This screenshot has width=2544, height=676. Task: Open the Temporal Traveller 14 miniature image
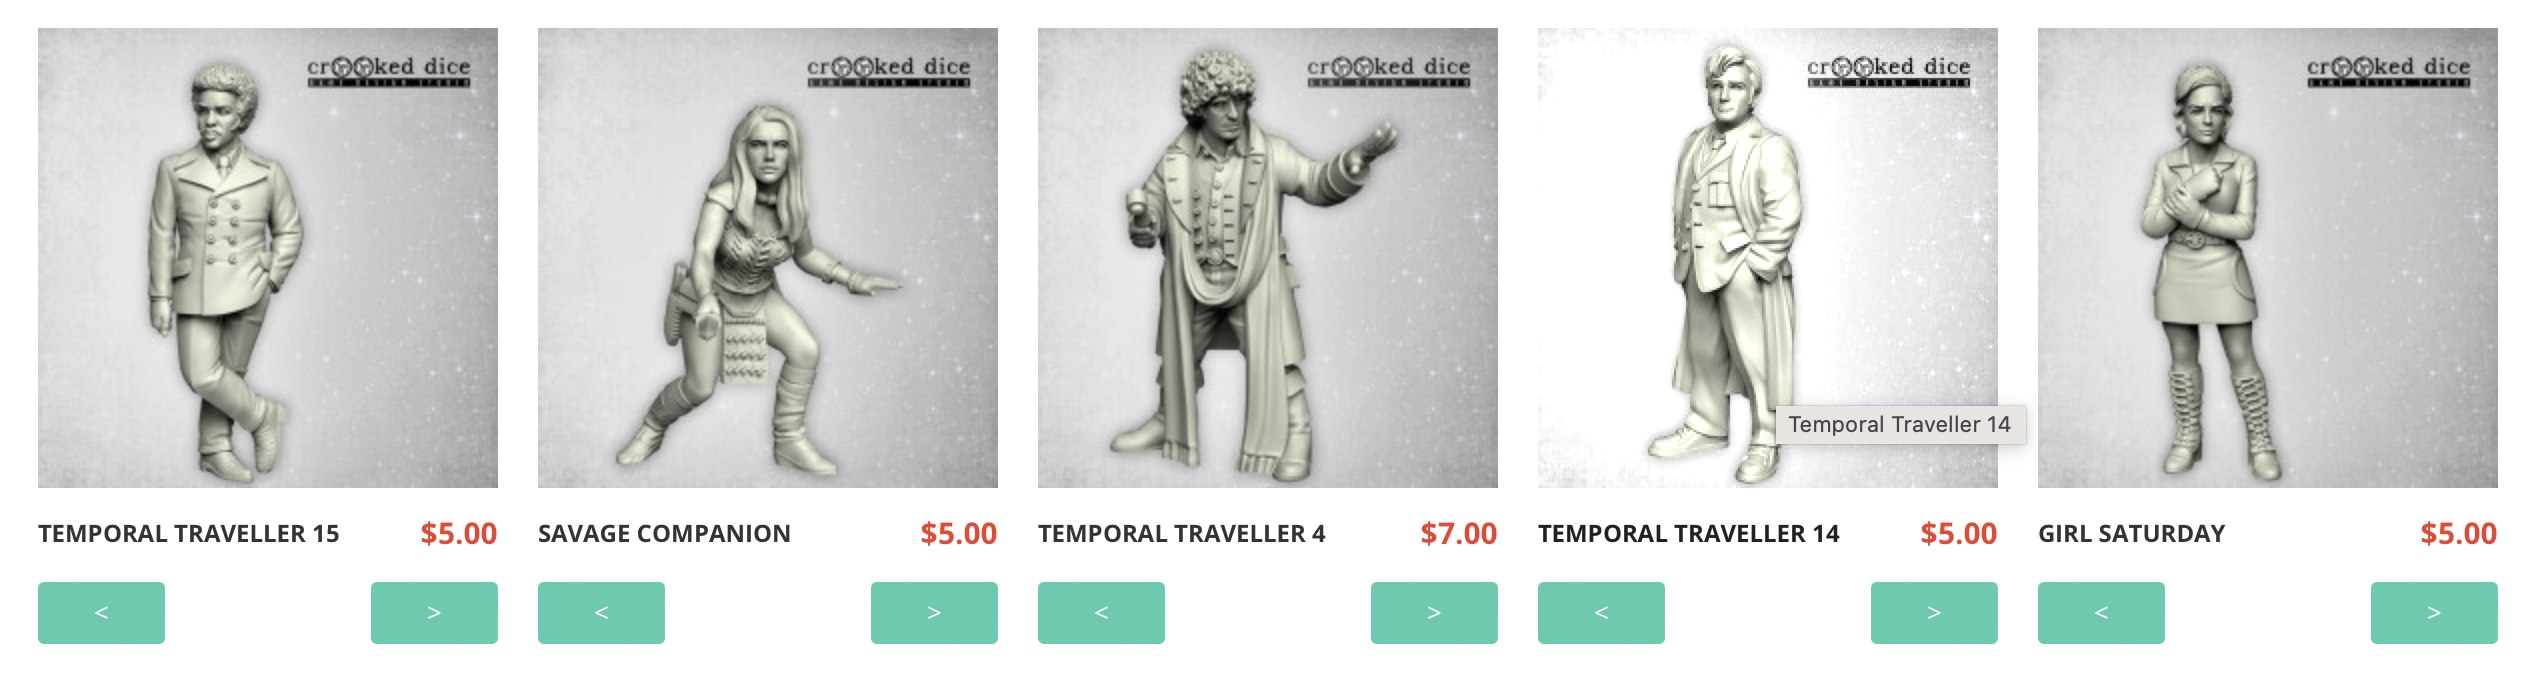[1768, 258]
